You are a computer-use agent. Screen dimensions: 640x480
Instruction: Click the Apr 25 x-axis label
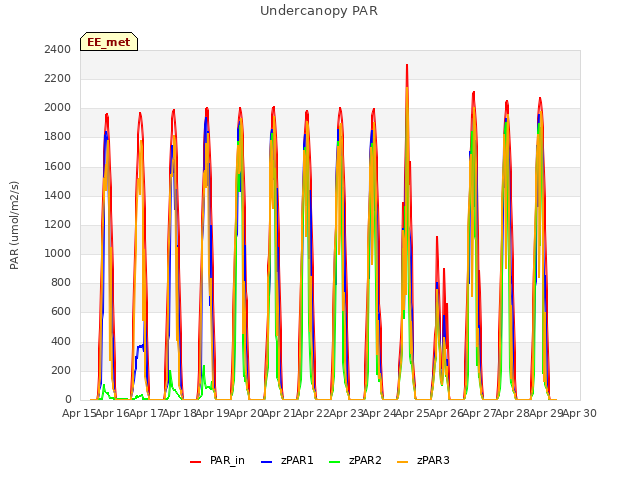pyautogui.click(x=413, y=413)
